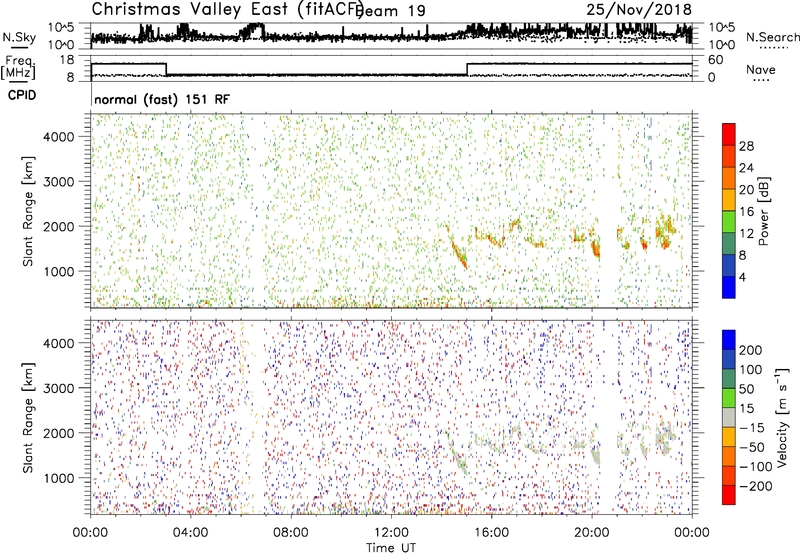Viewport: 800px width, 554px height.
Task: Click the '18' frequency axis value
Action: [68, 60]
